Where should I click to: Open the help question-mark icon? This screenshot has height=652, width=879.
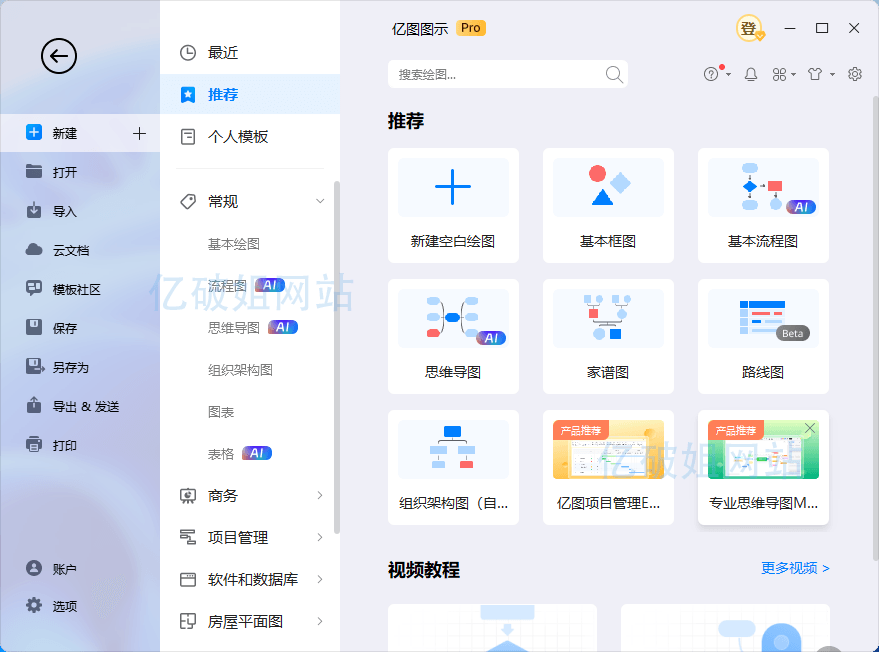click(711, 74)
